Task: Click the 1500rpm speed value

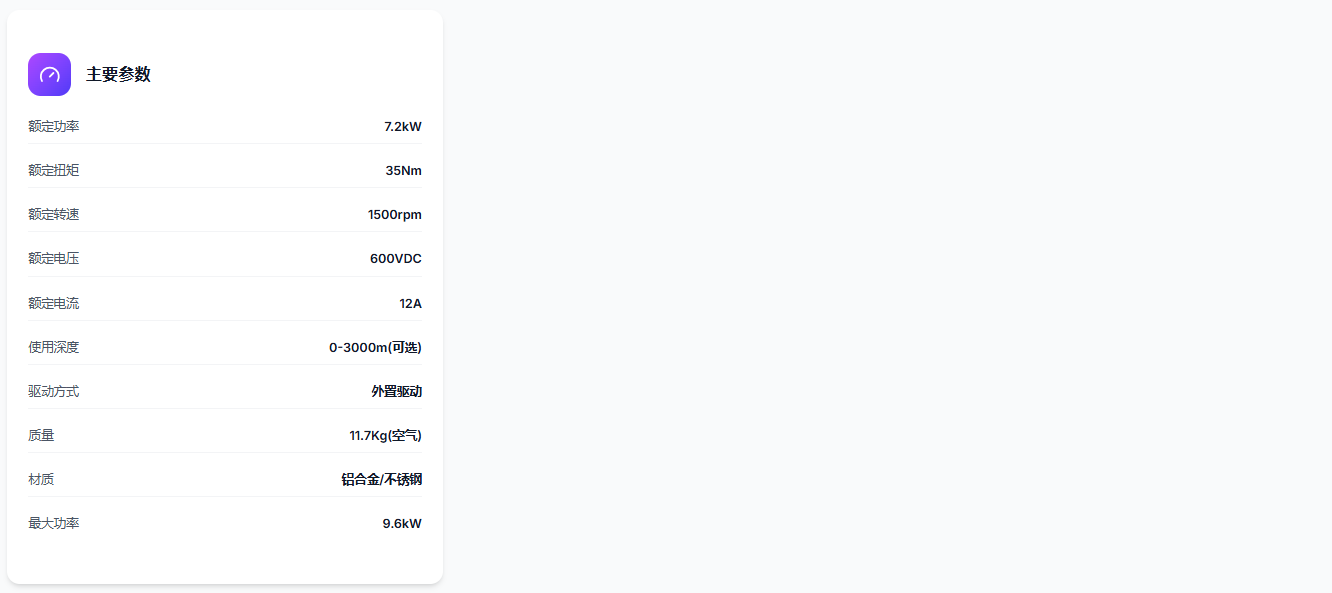Action: (x=394, y=215)
